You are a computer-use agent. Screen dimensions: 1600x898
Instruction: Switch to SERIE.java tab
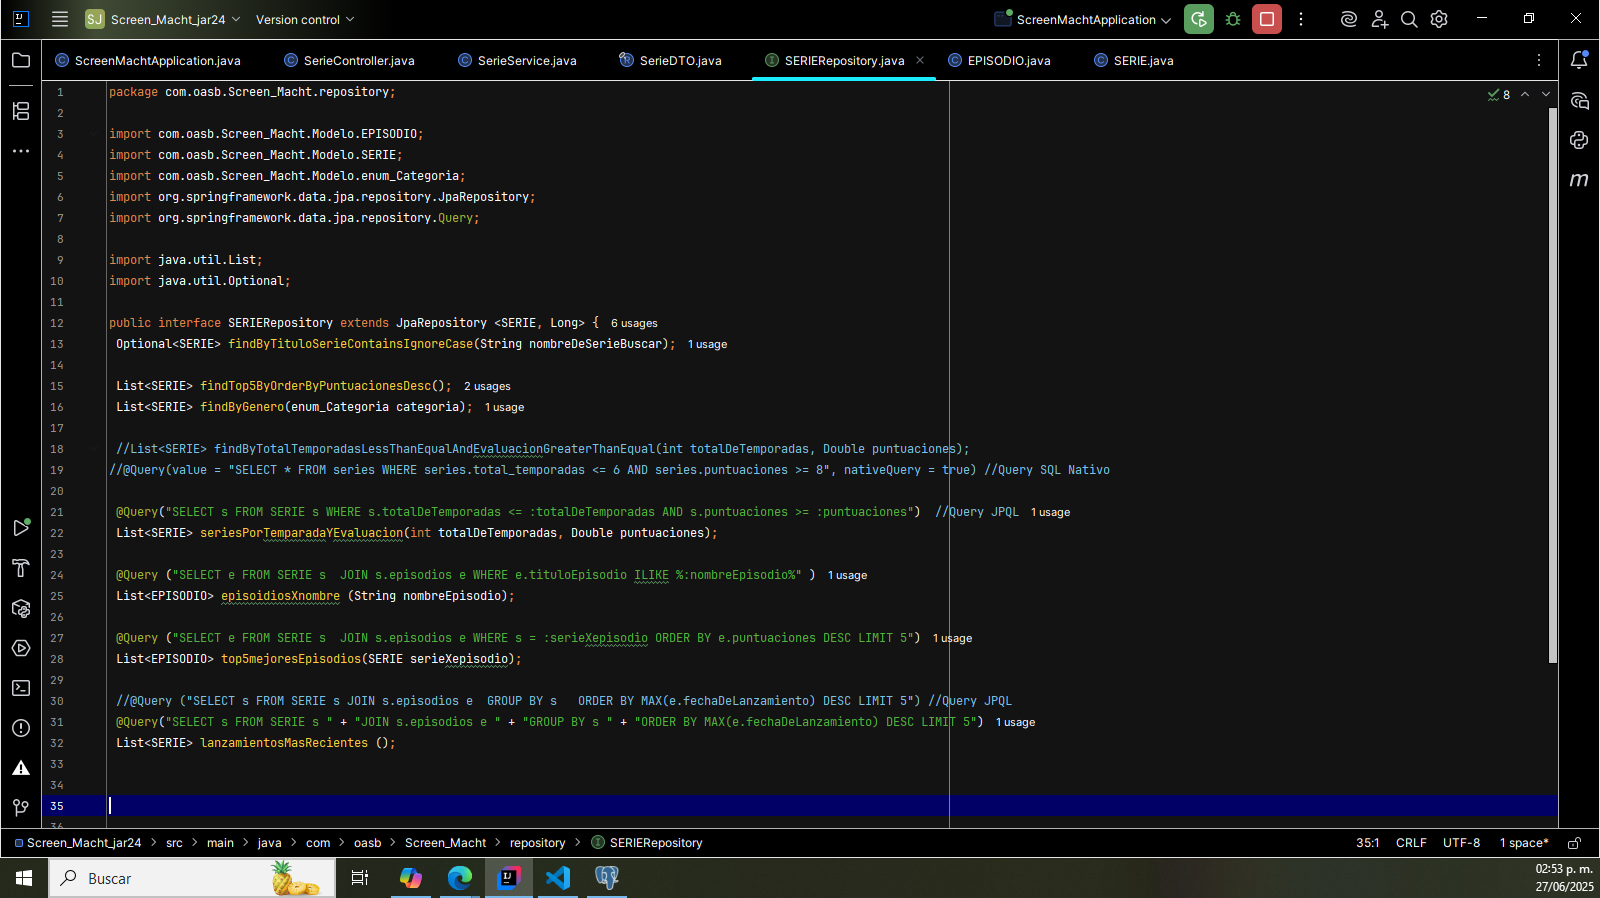click(1134, 60)
